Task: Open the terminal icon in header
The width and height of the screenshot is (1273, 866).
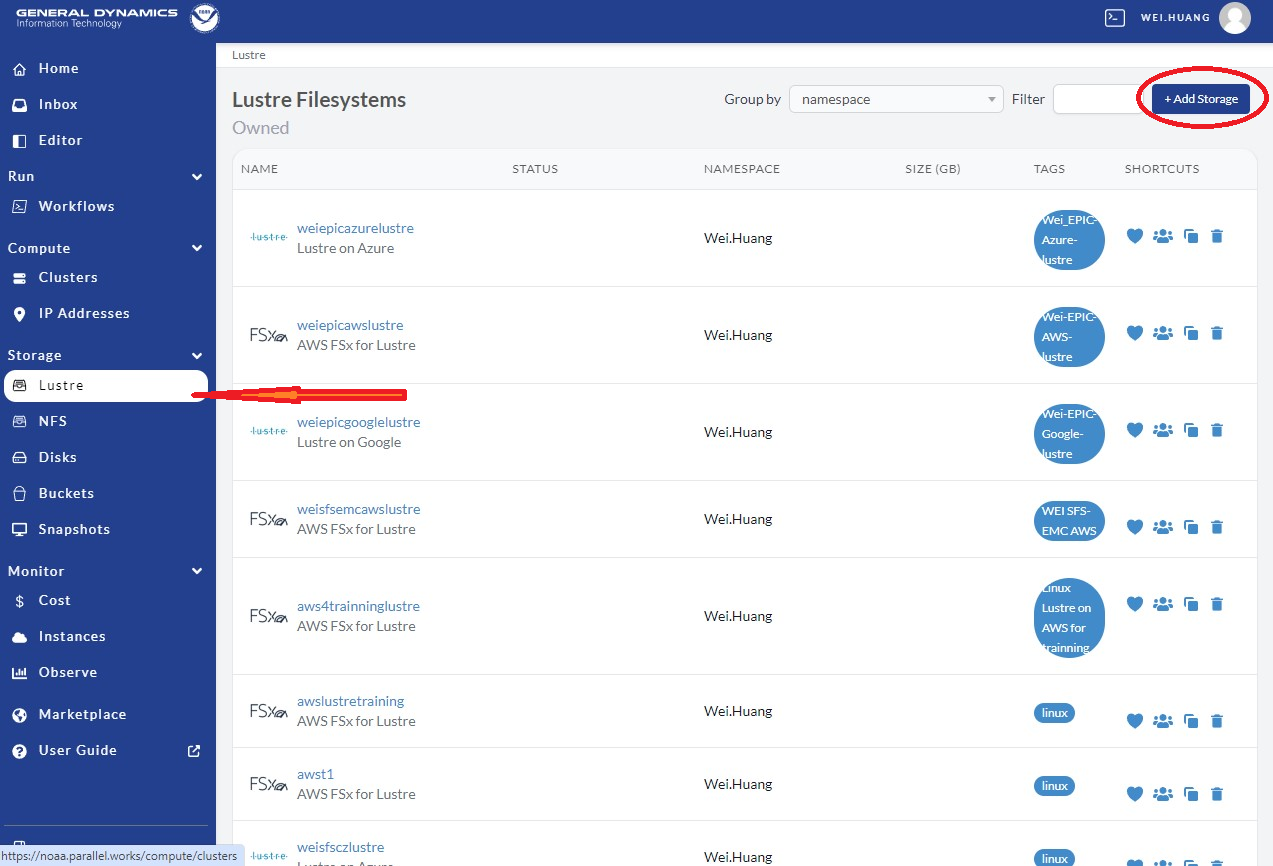Action: tap(1115, 17)
